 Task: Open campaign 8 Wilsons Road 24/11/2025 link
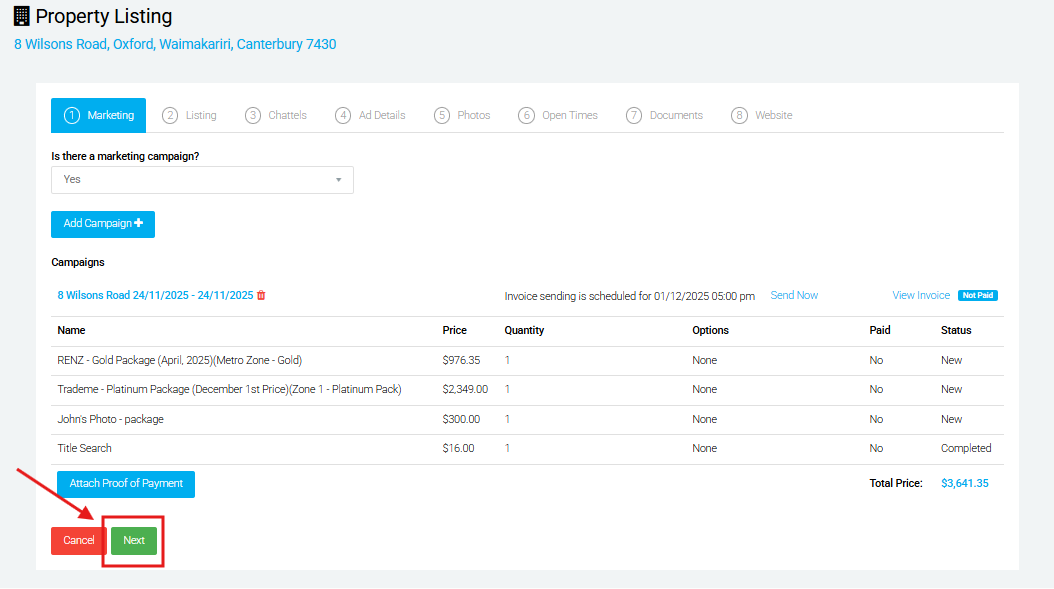(x=155, y=295)
